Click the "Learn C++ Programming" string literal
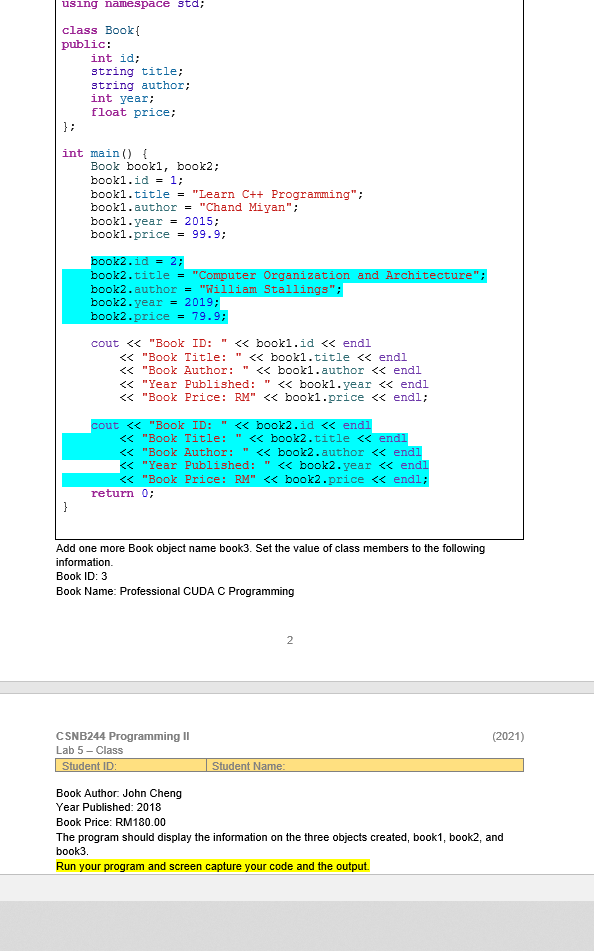 tap(274, 194)
